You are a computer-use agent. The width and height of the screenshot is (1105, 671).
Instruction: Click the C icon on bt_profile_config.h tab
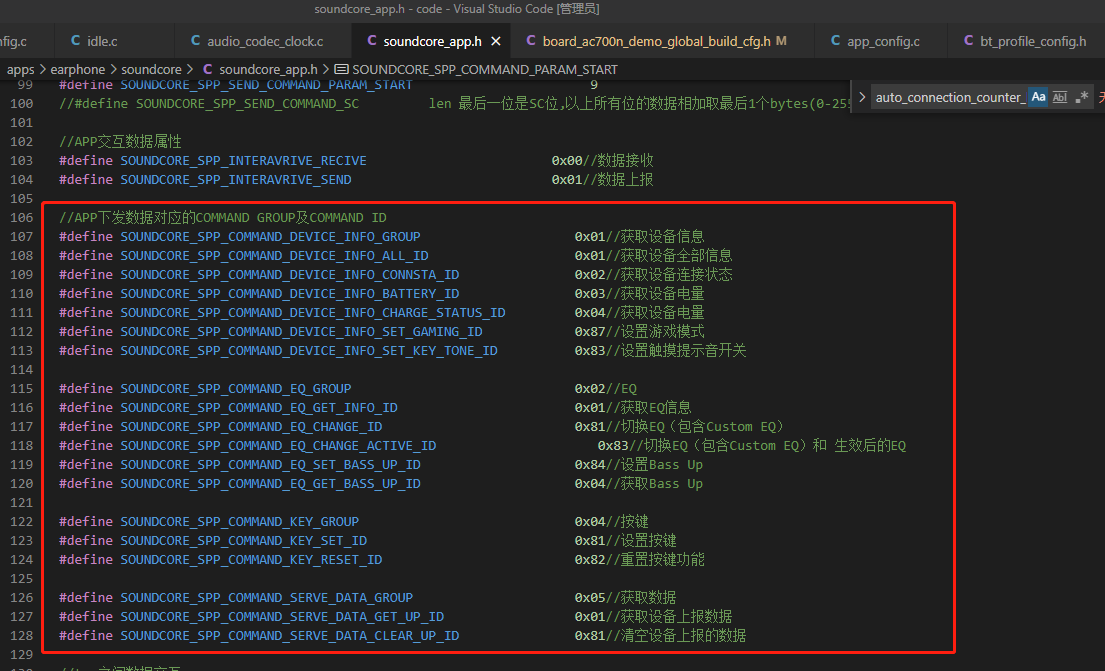968,41
